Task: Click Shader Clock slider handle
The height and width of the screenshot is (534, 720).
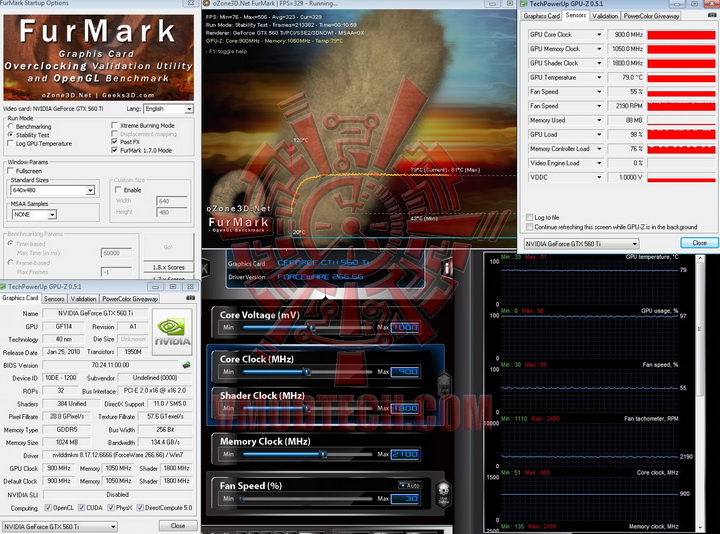Action: click(x=307, y=408)
